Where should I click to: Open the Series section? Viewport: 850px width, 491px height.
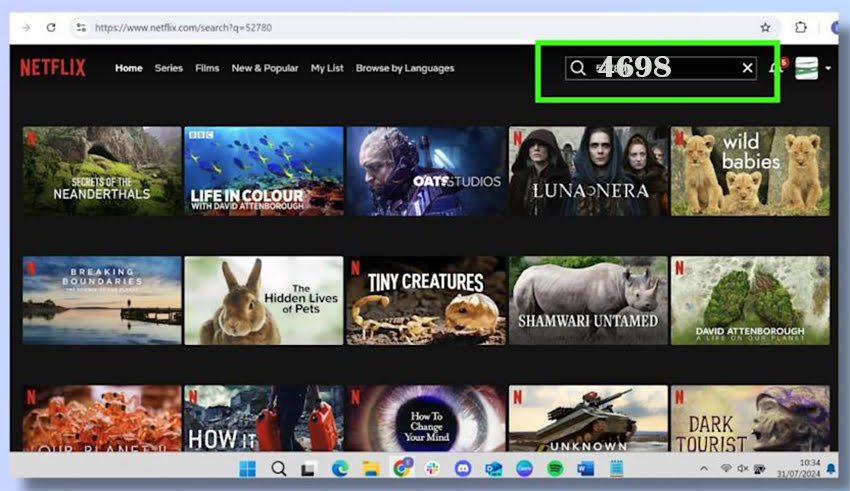click(x=169, y=68)
